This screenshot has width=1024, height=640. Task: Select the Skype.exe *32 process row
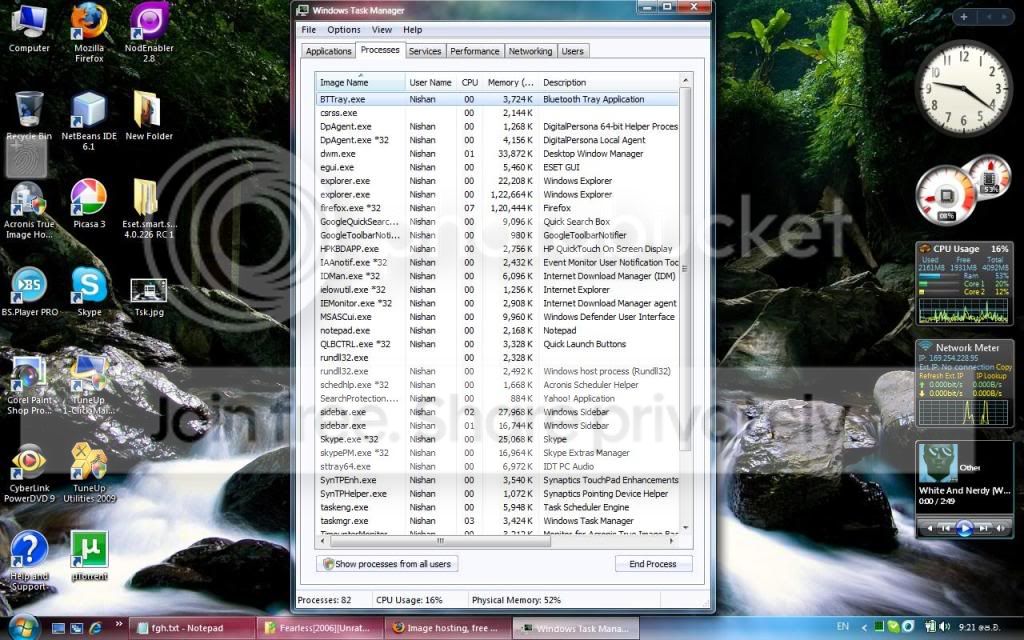point(497,439)
